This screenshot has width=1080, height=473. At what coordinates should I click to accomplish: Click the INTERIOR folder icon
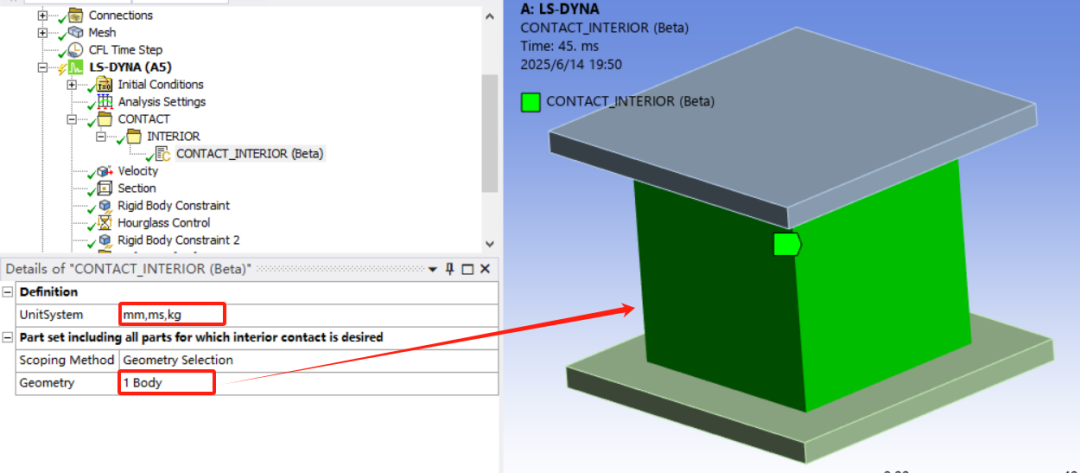(134, 136)
